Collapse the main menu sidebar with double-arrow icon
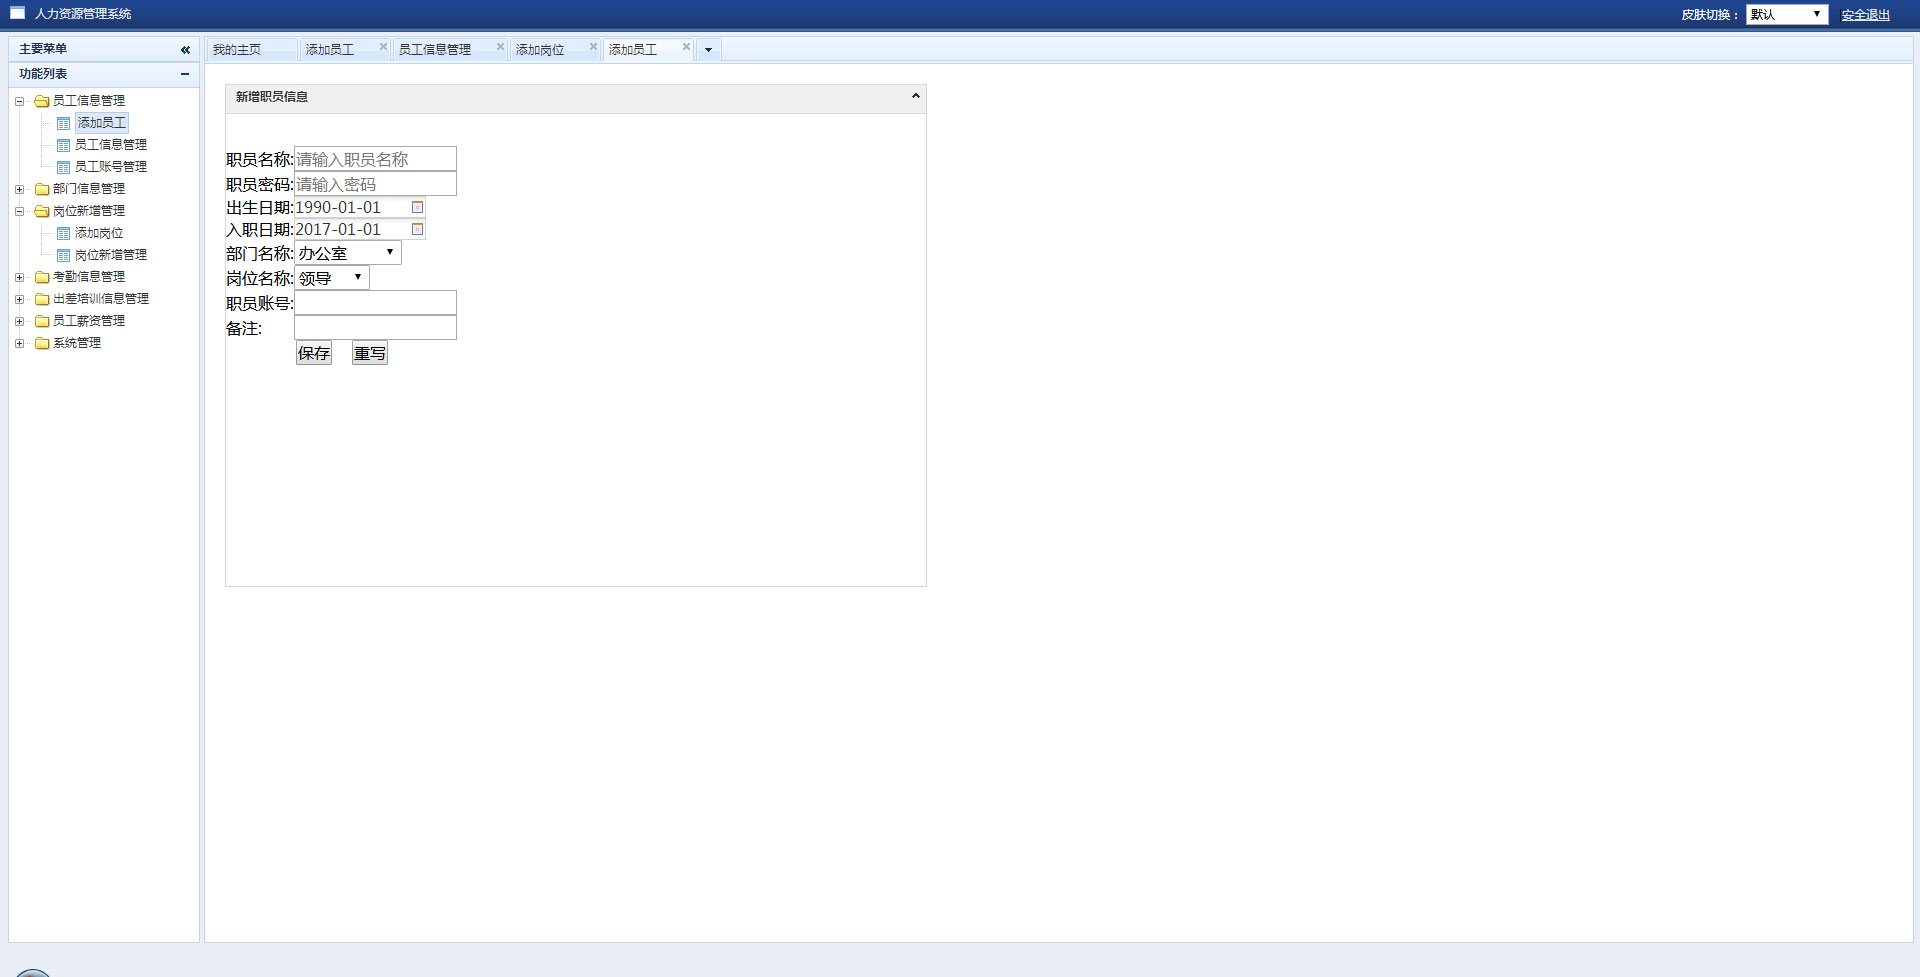The image size is (1920, 977). (185, 49)
